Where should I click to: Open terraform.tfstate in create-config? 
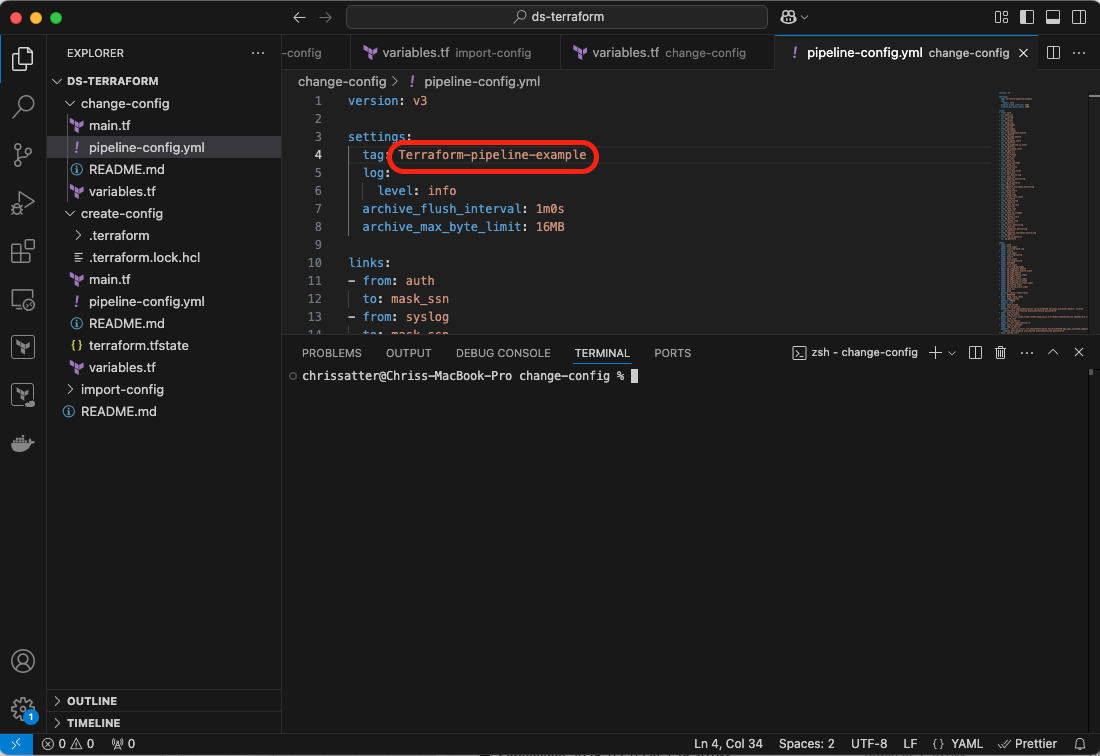(138, 345)
